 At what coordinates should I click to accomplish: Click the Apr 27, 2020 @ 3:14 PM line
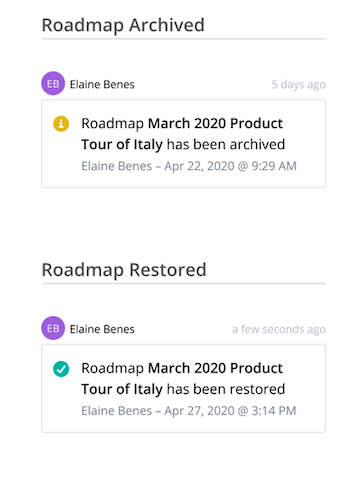tap(189, 411)
